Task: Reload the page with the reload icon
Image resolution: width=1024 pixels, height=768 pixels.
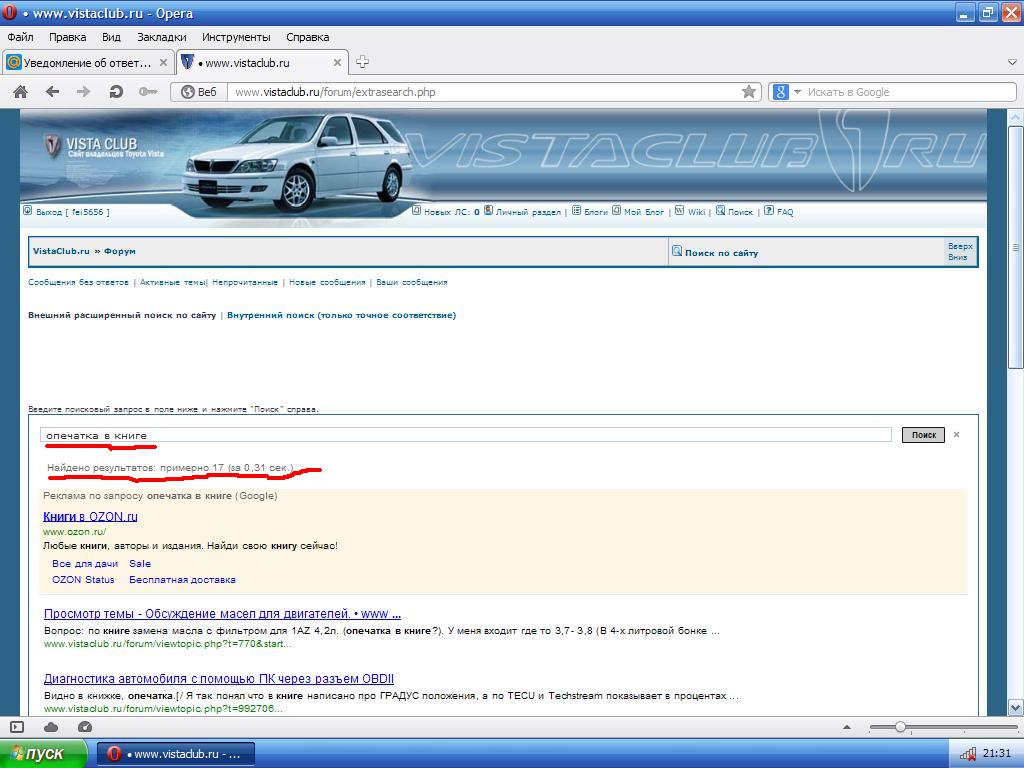Action: point(116,92)
